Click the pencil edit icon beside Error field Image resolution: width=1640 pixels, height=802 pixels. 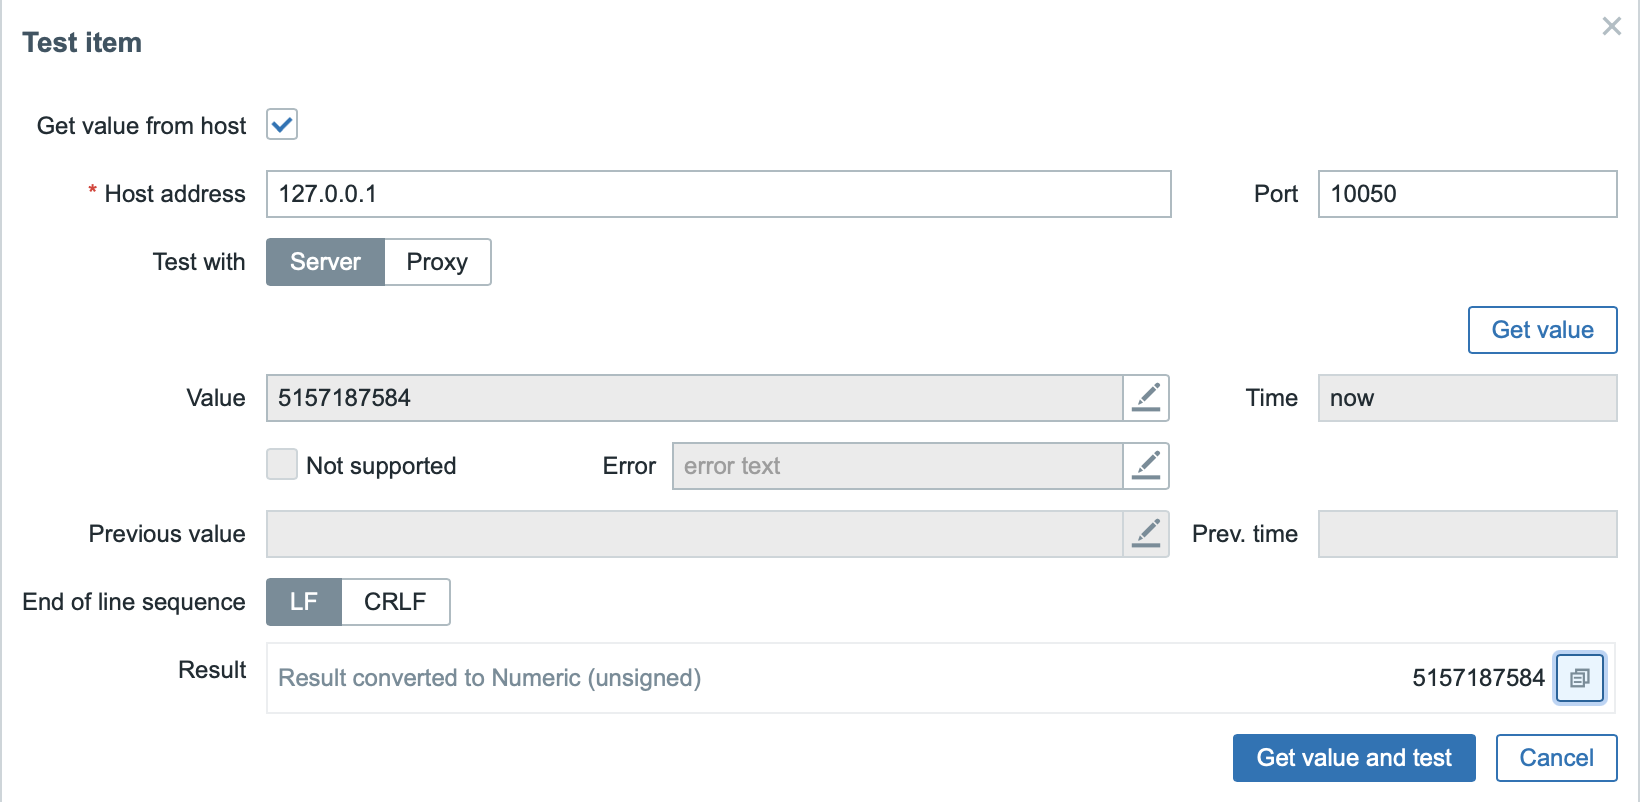tap(1146, 466)
